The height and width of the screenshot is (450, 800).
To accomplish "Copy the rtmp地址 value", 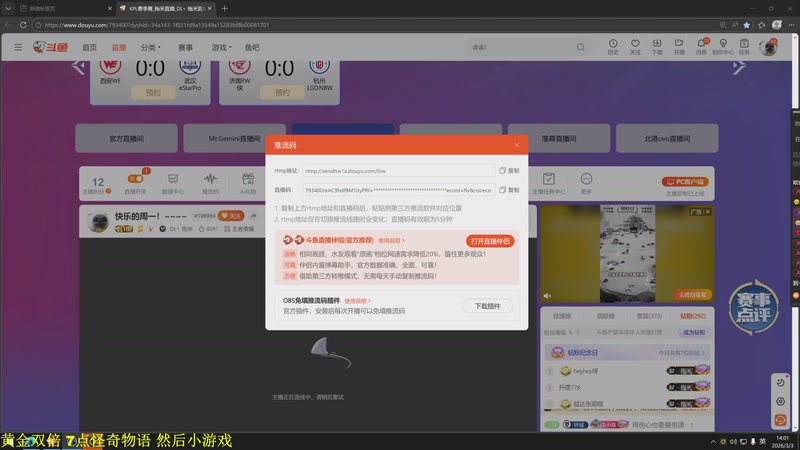I will click(x=509, y=170).
